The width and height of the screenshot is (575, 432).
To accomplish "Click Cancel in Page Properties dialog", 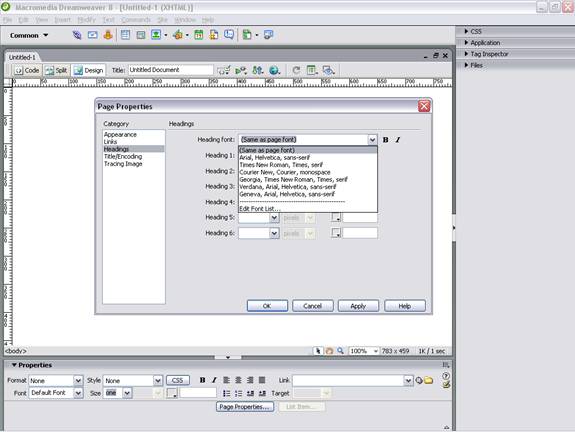I will pyautogui.click(x=313, y=306).
